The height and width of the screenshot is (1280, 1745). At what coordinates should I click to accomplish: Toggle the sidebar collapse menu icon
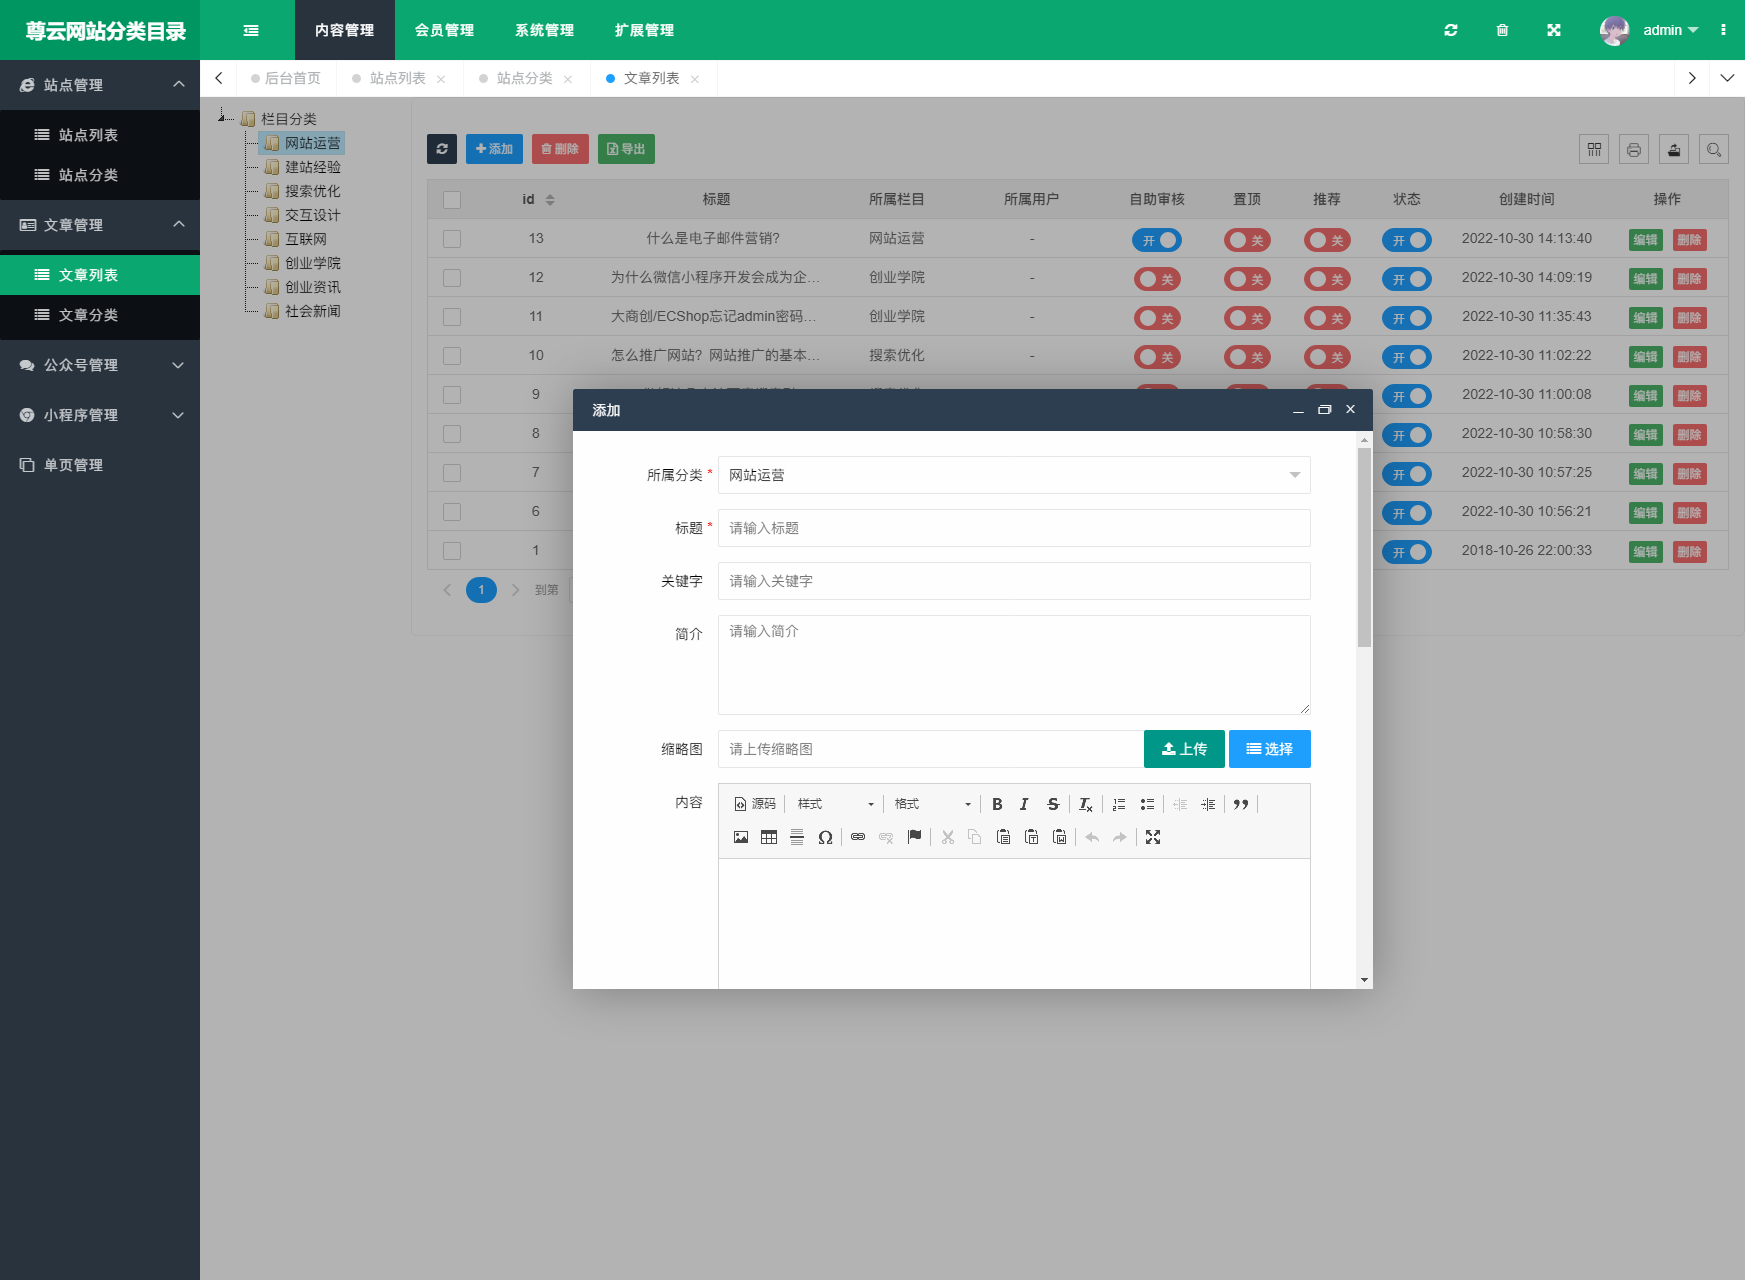click(x=251, y=30)
